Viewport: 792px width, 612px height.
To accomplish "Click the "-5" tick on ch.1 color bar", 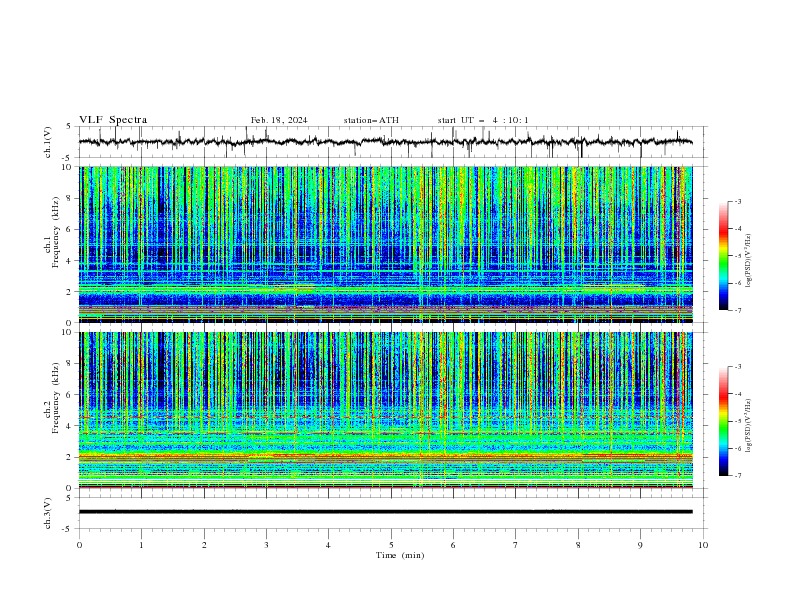I will click(x=738, y=256).
